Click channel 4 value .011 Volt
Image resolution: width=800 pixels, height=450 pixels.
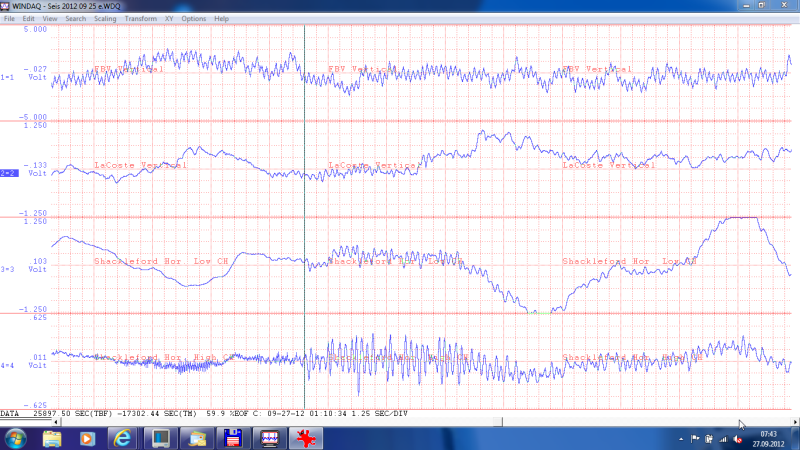[37, 361]
